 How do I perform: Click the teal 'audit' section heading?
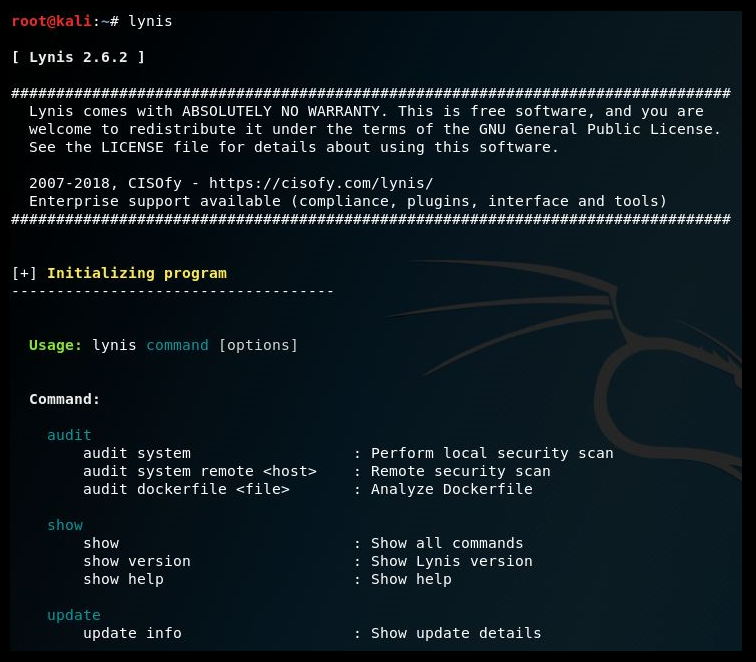click(69, 435)
